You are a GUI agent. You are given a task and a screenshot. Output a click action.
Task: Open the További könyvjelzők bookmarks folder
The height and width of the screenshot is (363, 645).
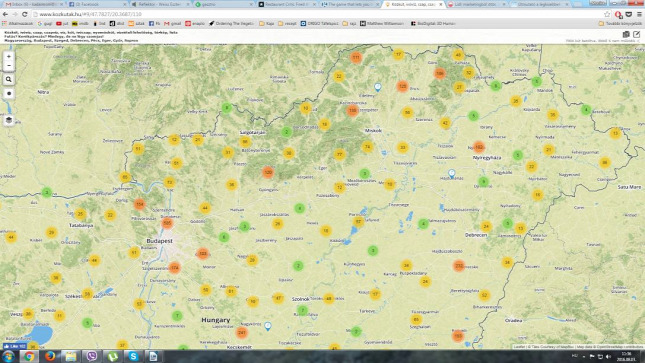tap(621, 24)
